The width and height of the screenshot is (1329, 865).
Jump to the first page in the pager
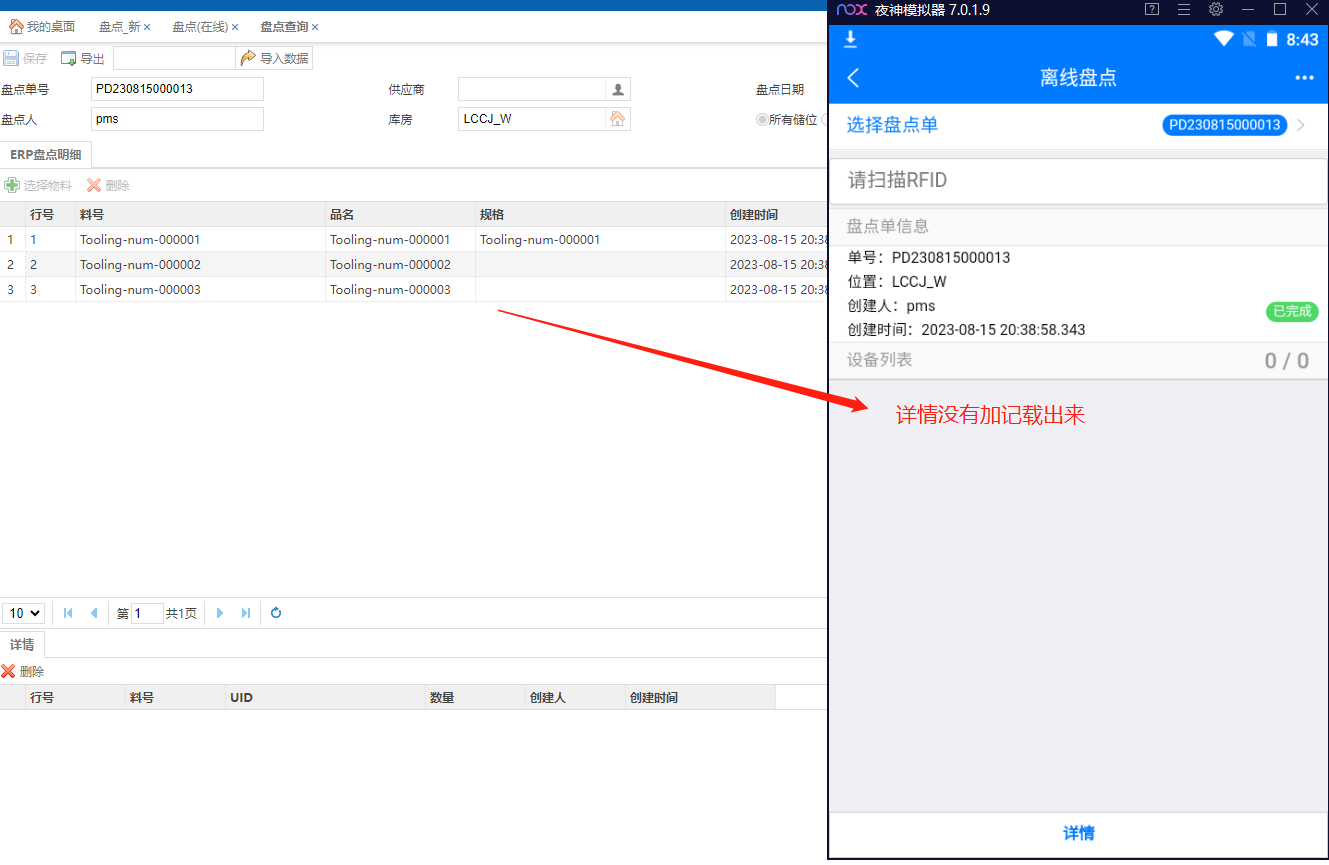[x=68, y=613]
